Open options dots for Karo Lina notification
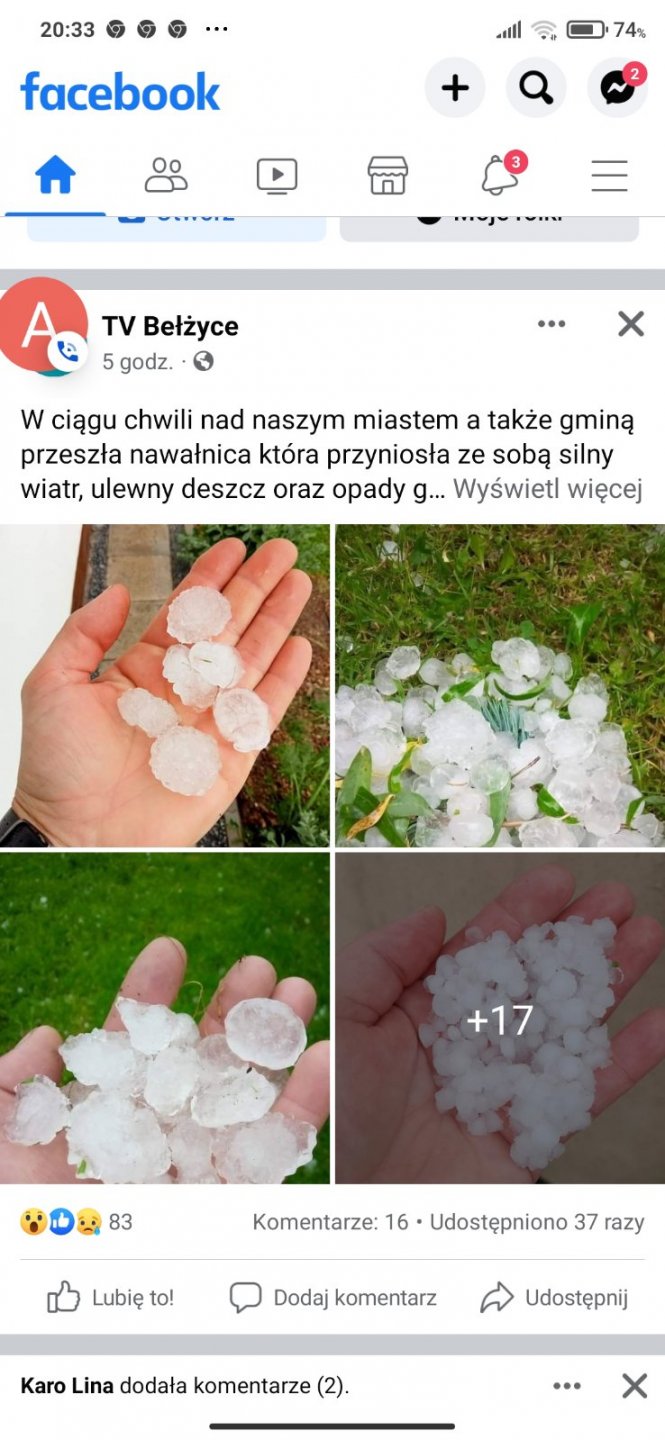This screenshot has width=665, height=1440. click(567, 1386)
